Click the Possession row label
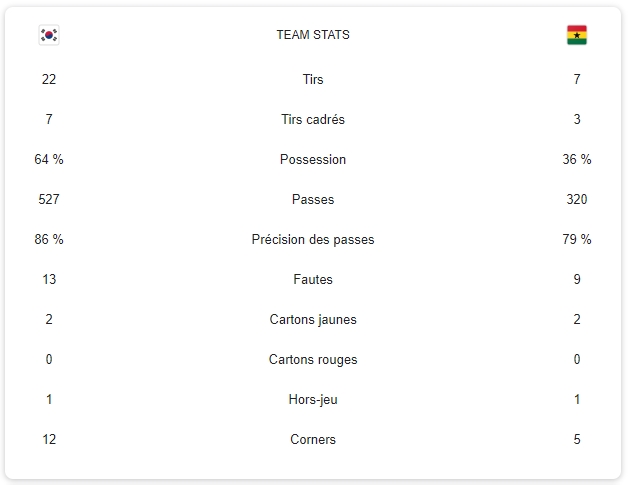 (313, 160)
